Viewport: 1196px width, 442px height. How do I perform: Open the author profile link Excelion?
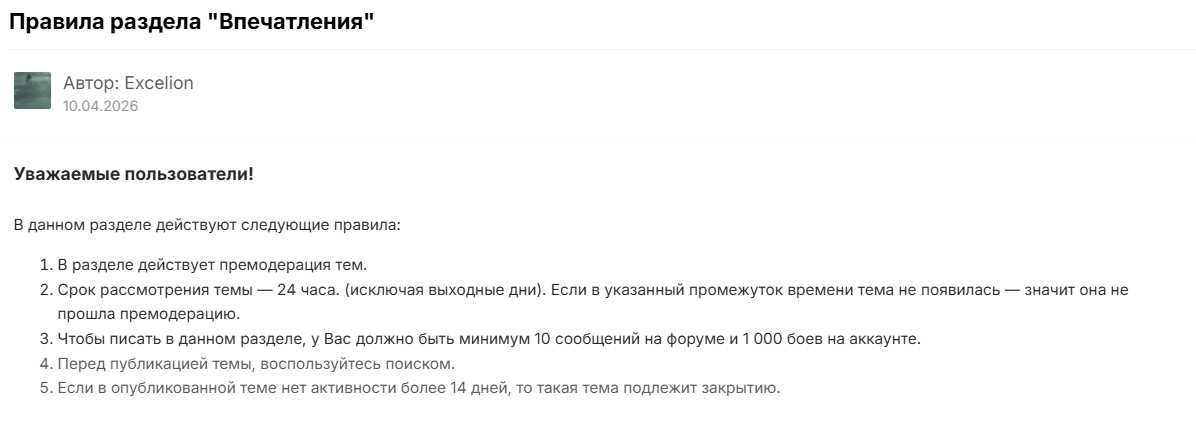[x=159, y=83]
